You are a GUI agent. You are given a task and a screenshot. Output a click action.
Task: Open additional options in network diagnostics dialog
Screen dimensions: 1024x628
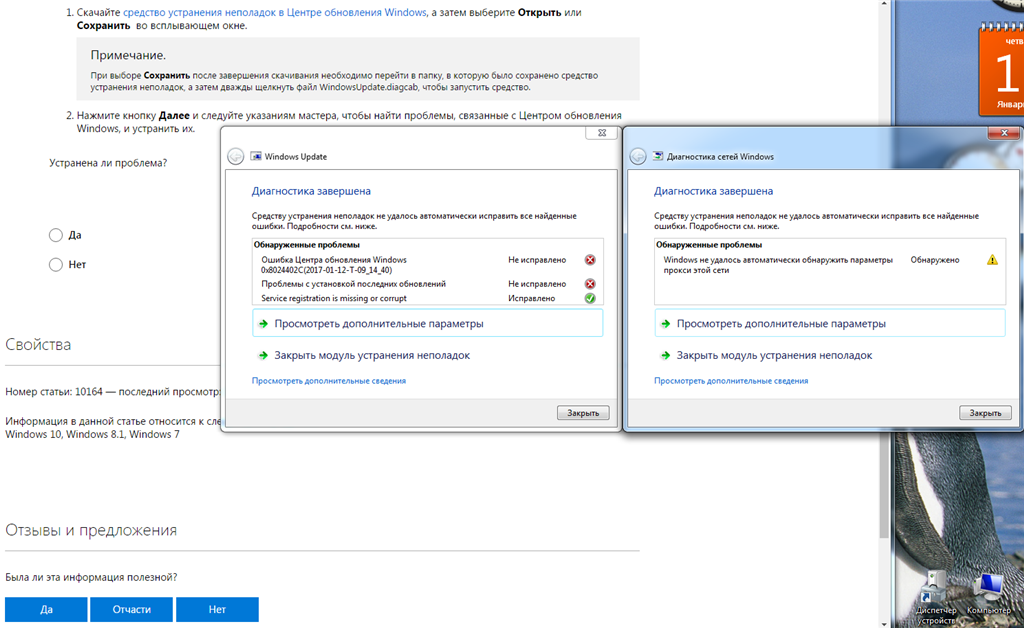(829, 324)
